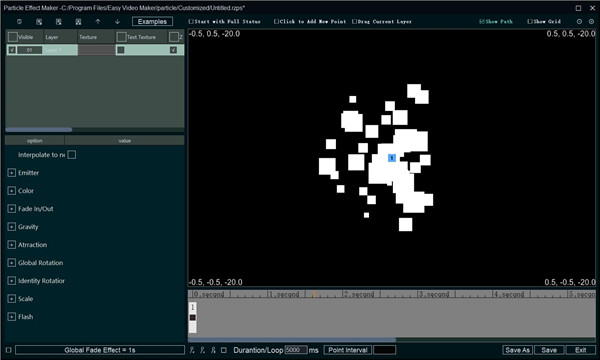
Task: Toggle layer 01 Z checkbox
Action: 173,50
